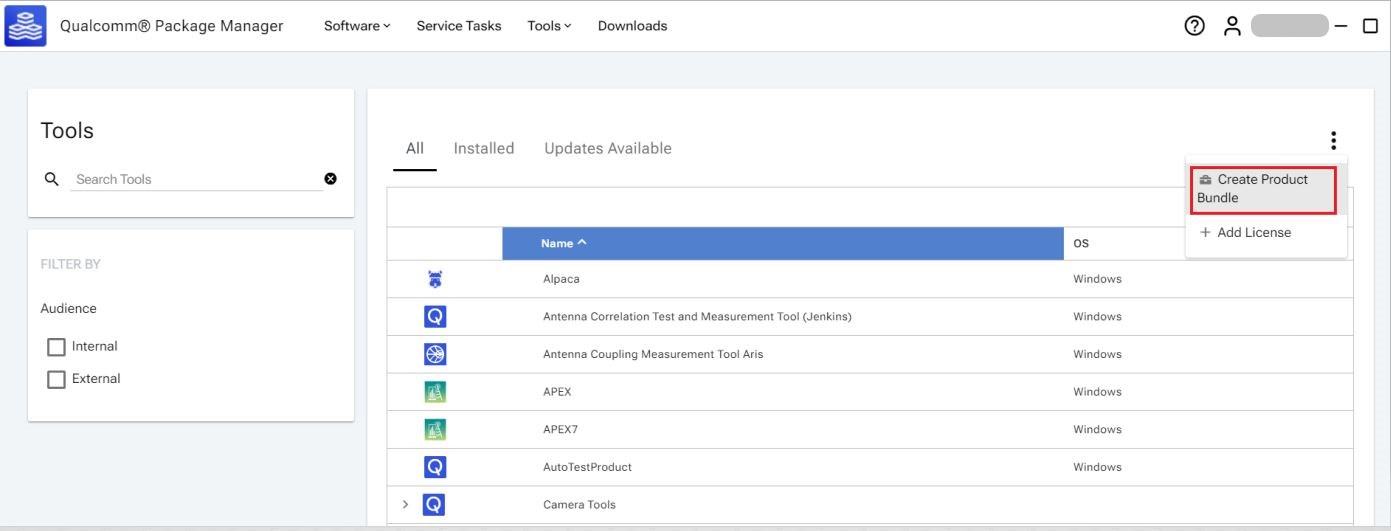Open the help question mark icon

pyautogui.click(x=1194, y=26)
